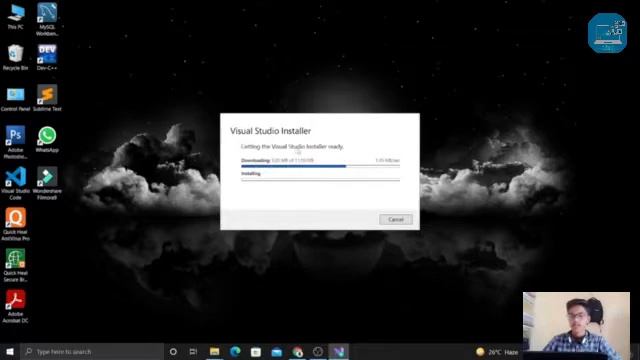Screen dimensions: 640x360
Task: Switch to Chrome on taskbar
Action: (x=298, y=351)
